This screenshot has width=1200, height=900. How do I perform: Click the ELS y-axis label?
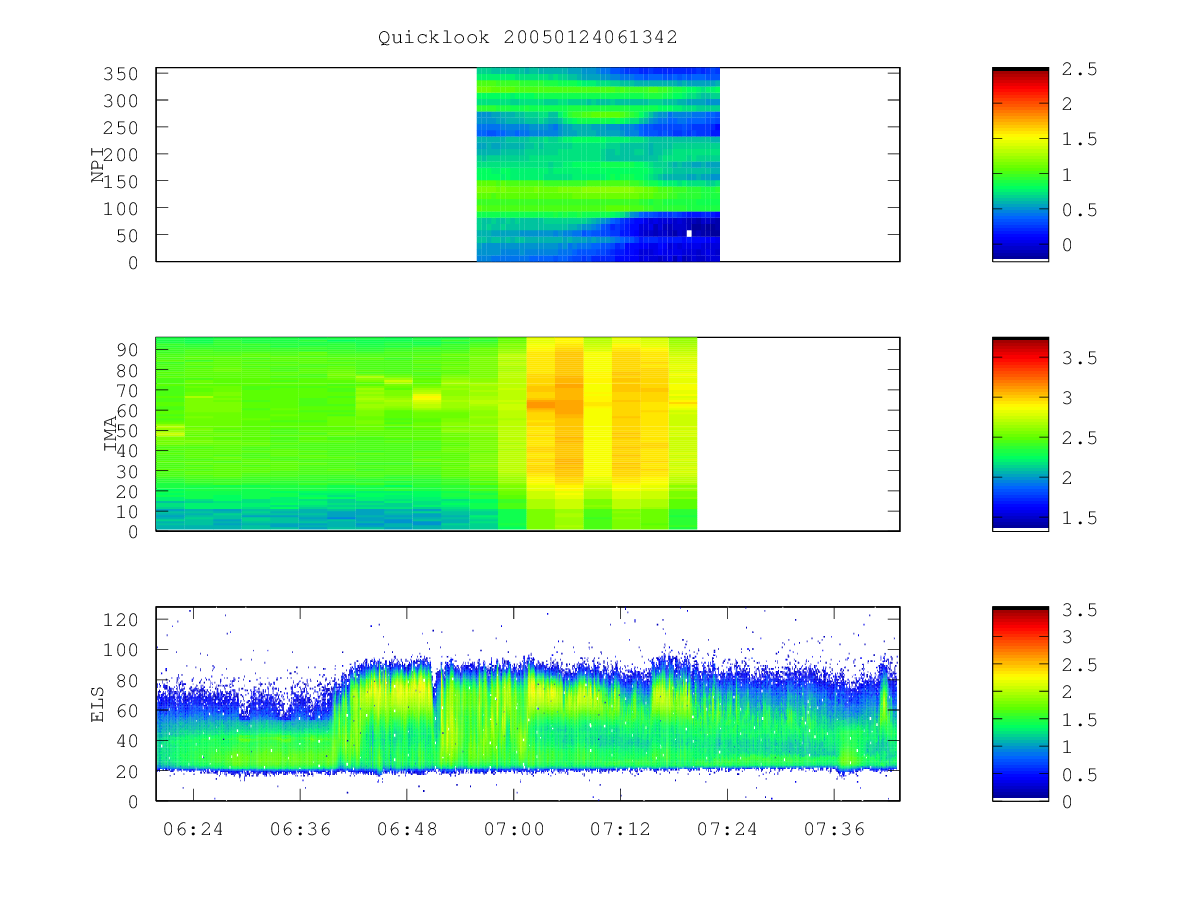pyautogui.click(x=98, y=704)
